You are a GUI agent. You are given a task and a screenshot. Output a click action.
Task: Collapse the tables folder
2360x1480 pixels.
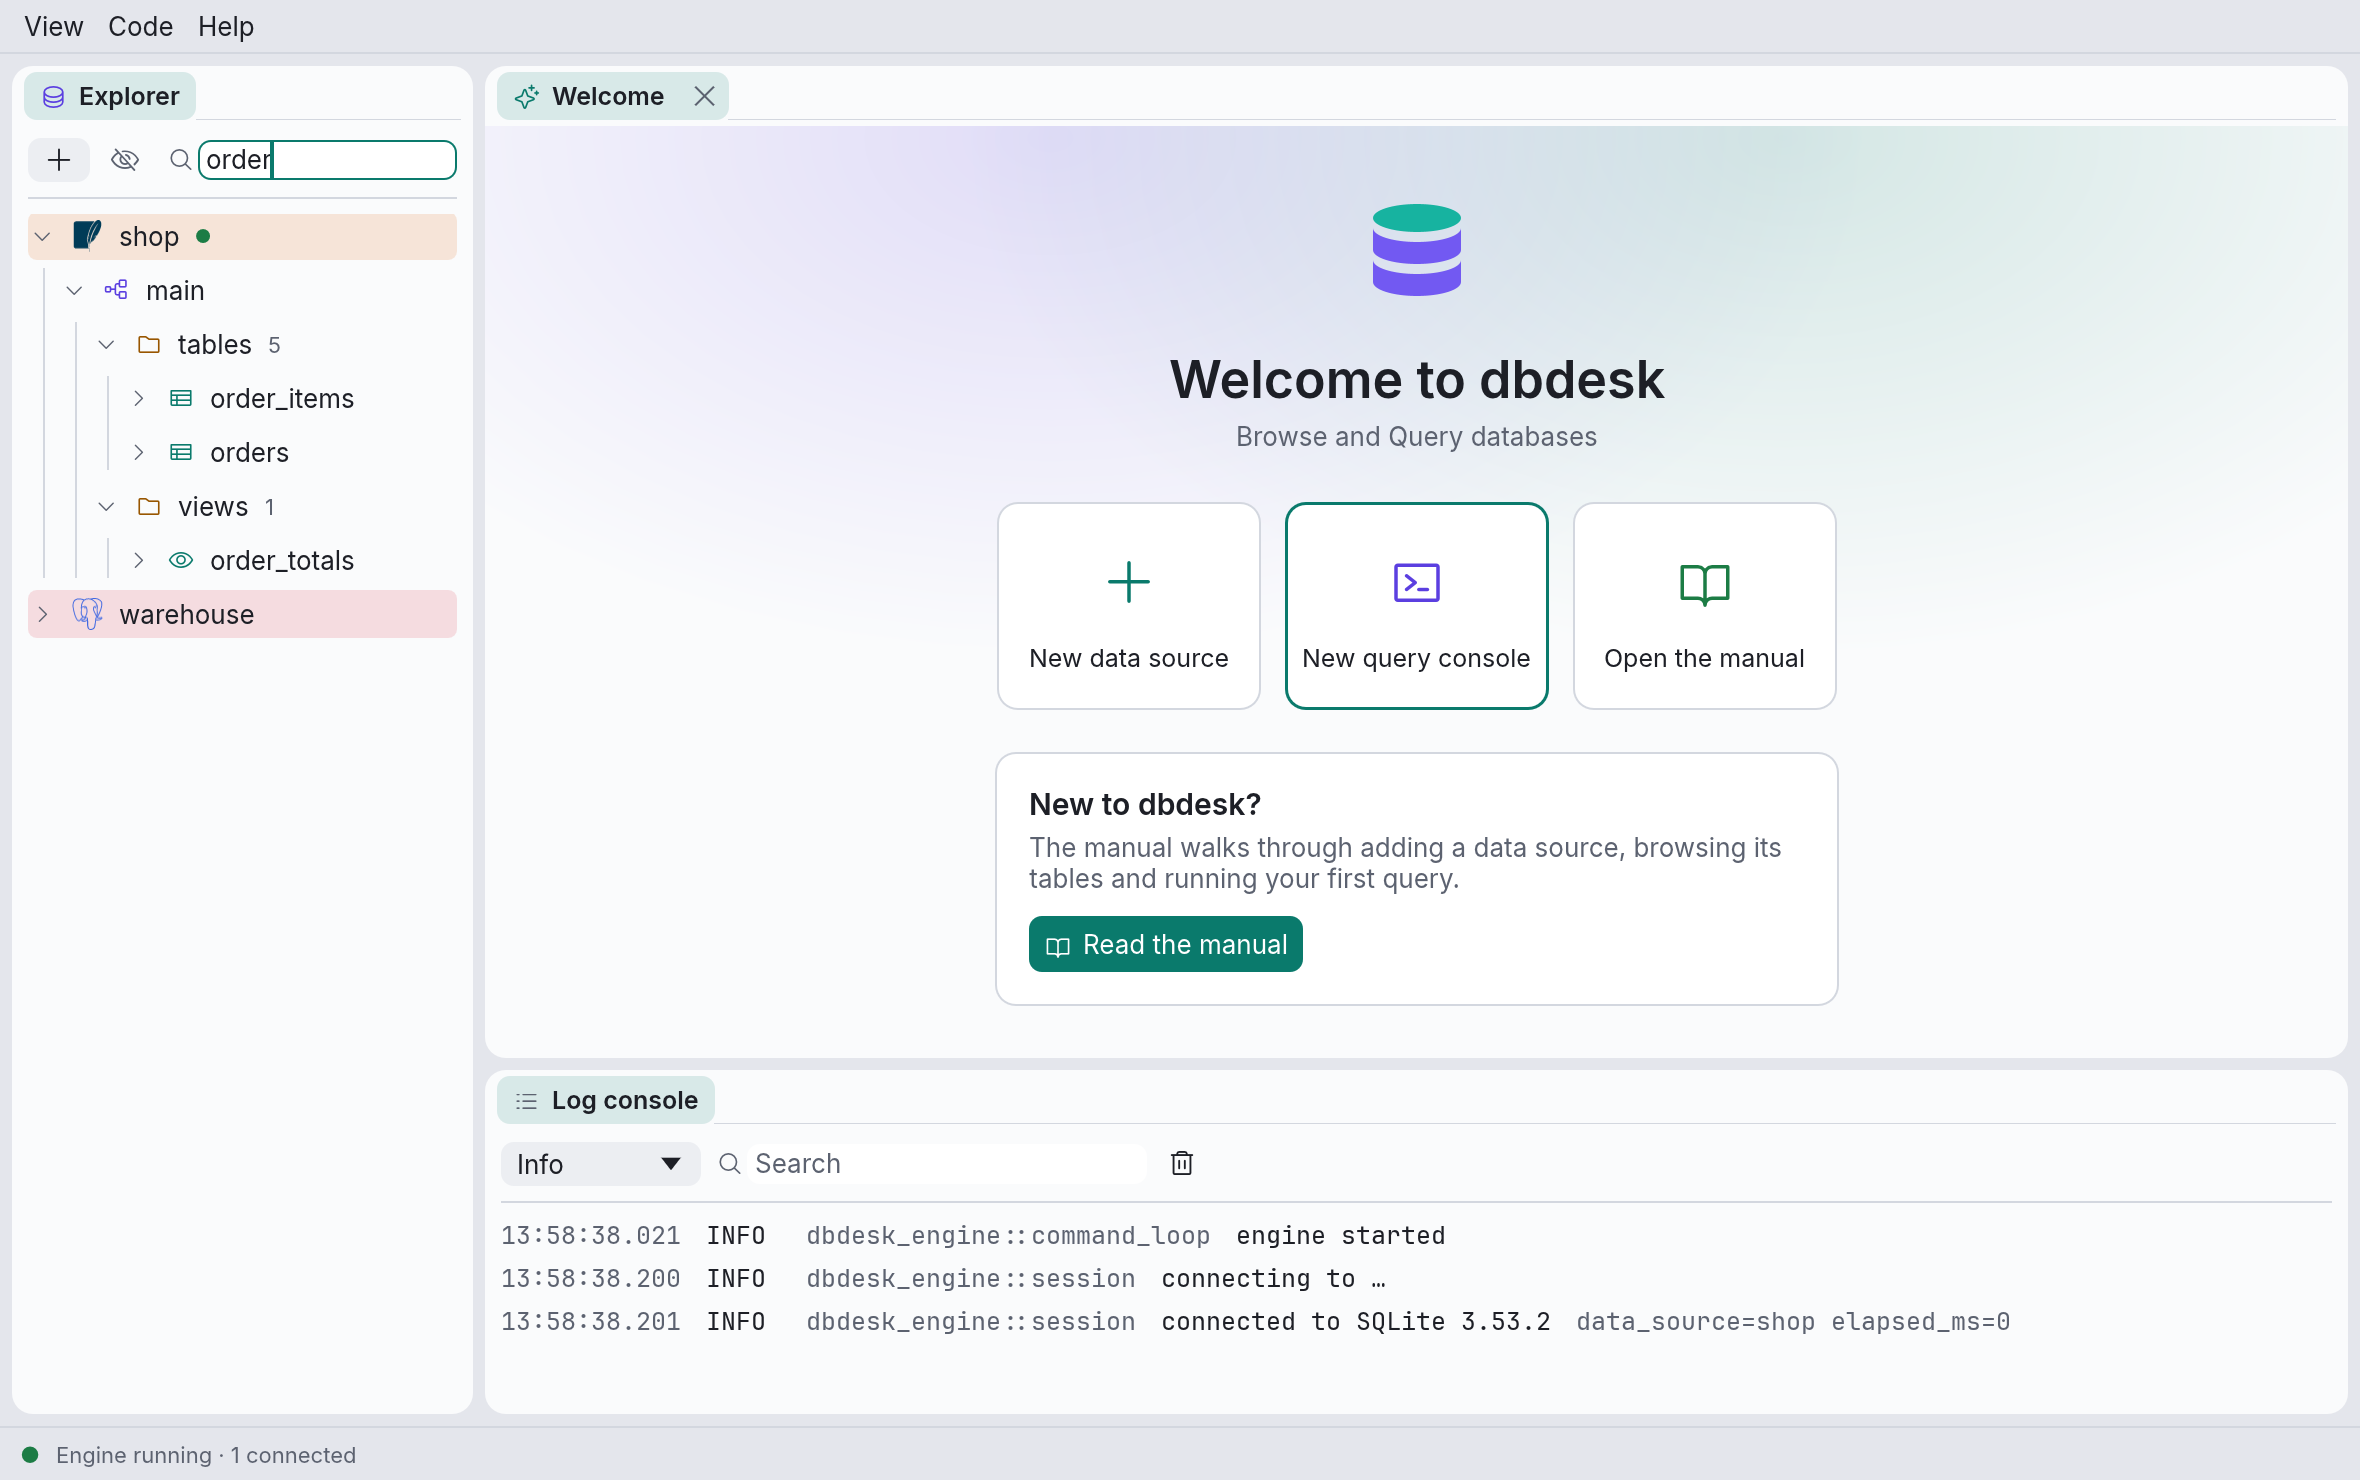point(106,345)
